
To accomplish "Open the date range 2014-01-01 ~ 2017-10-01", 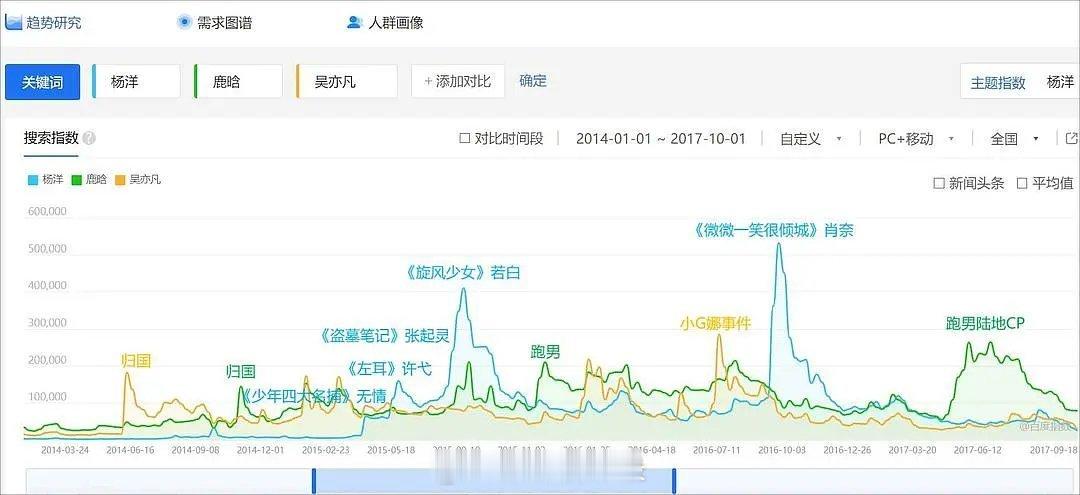I will [x=661, y=138].
